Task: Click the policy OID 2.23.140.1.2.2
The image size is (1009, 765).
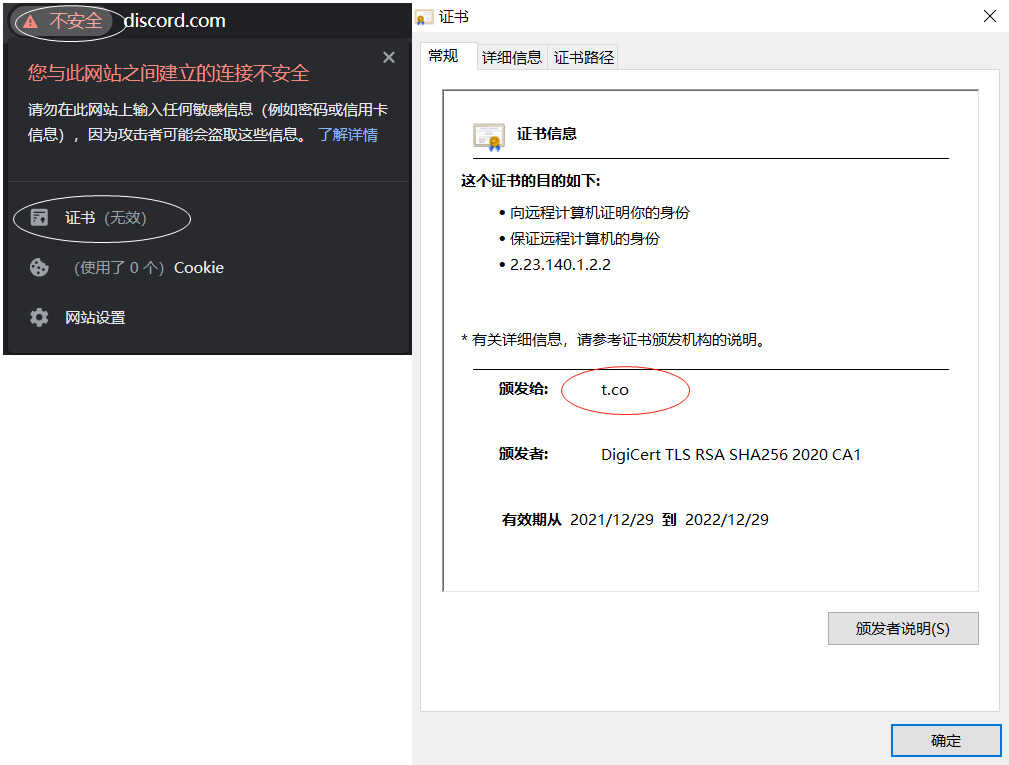Action: 560,264
